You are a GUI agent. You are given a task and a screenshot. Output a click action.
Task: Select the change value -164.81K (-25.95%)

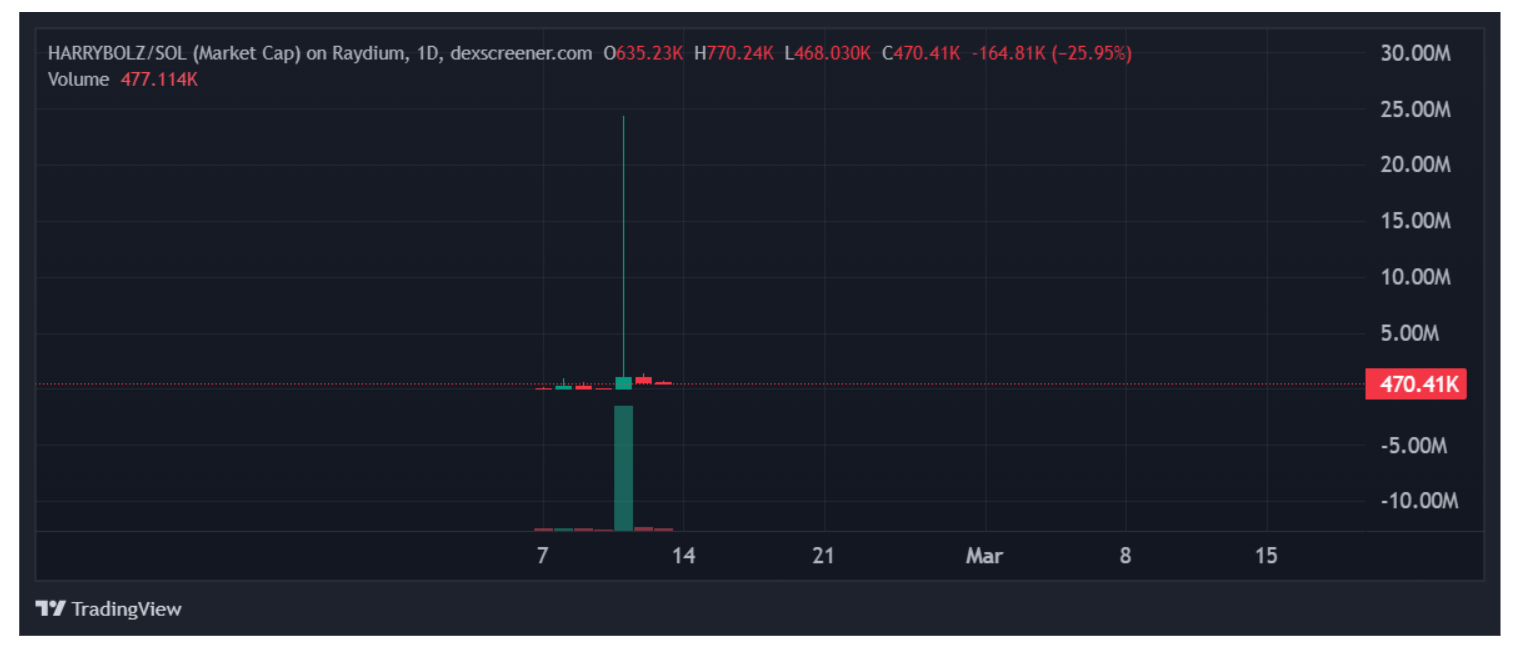pyautogui.click(x=1052, y=53)
